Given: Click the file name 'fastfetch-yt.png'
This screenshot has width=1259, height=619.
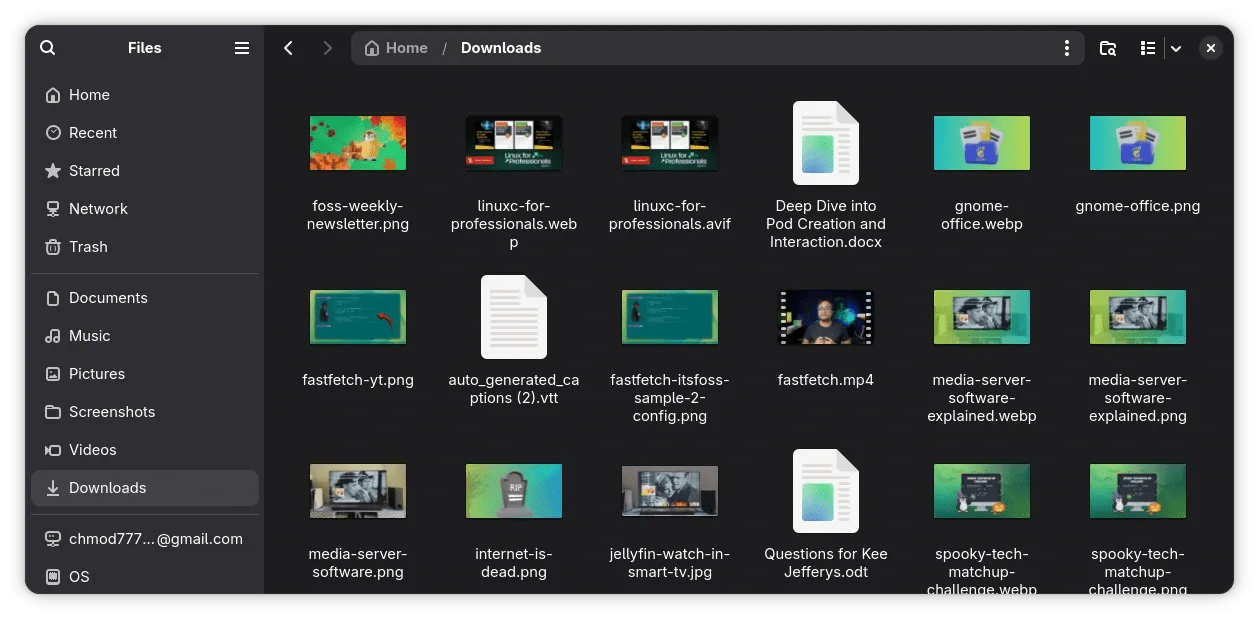Looking at the screenshot, I should (x=358, y=380).
